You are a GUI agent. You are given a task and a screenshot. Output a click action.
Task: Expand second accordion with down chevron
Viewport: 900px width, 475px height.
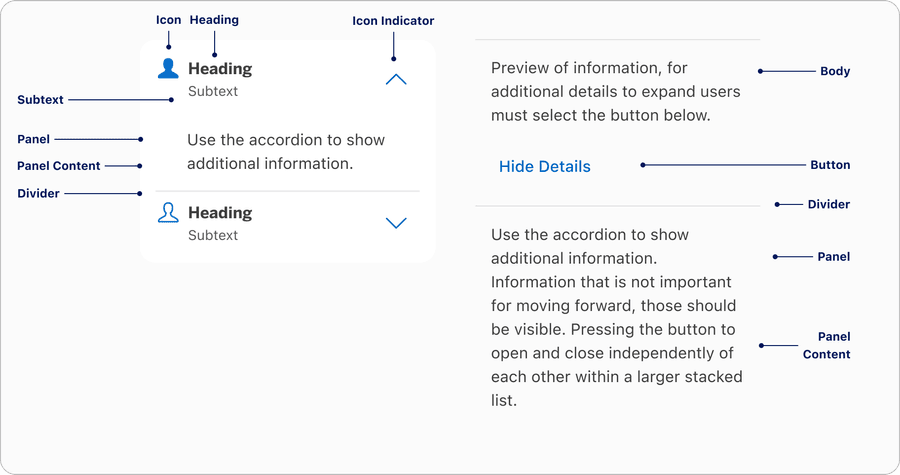(x=396, y=223)
